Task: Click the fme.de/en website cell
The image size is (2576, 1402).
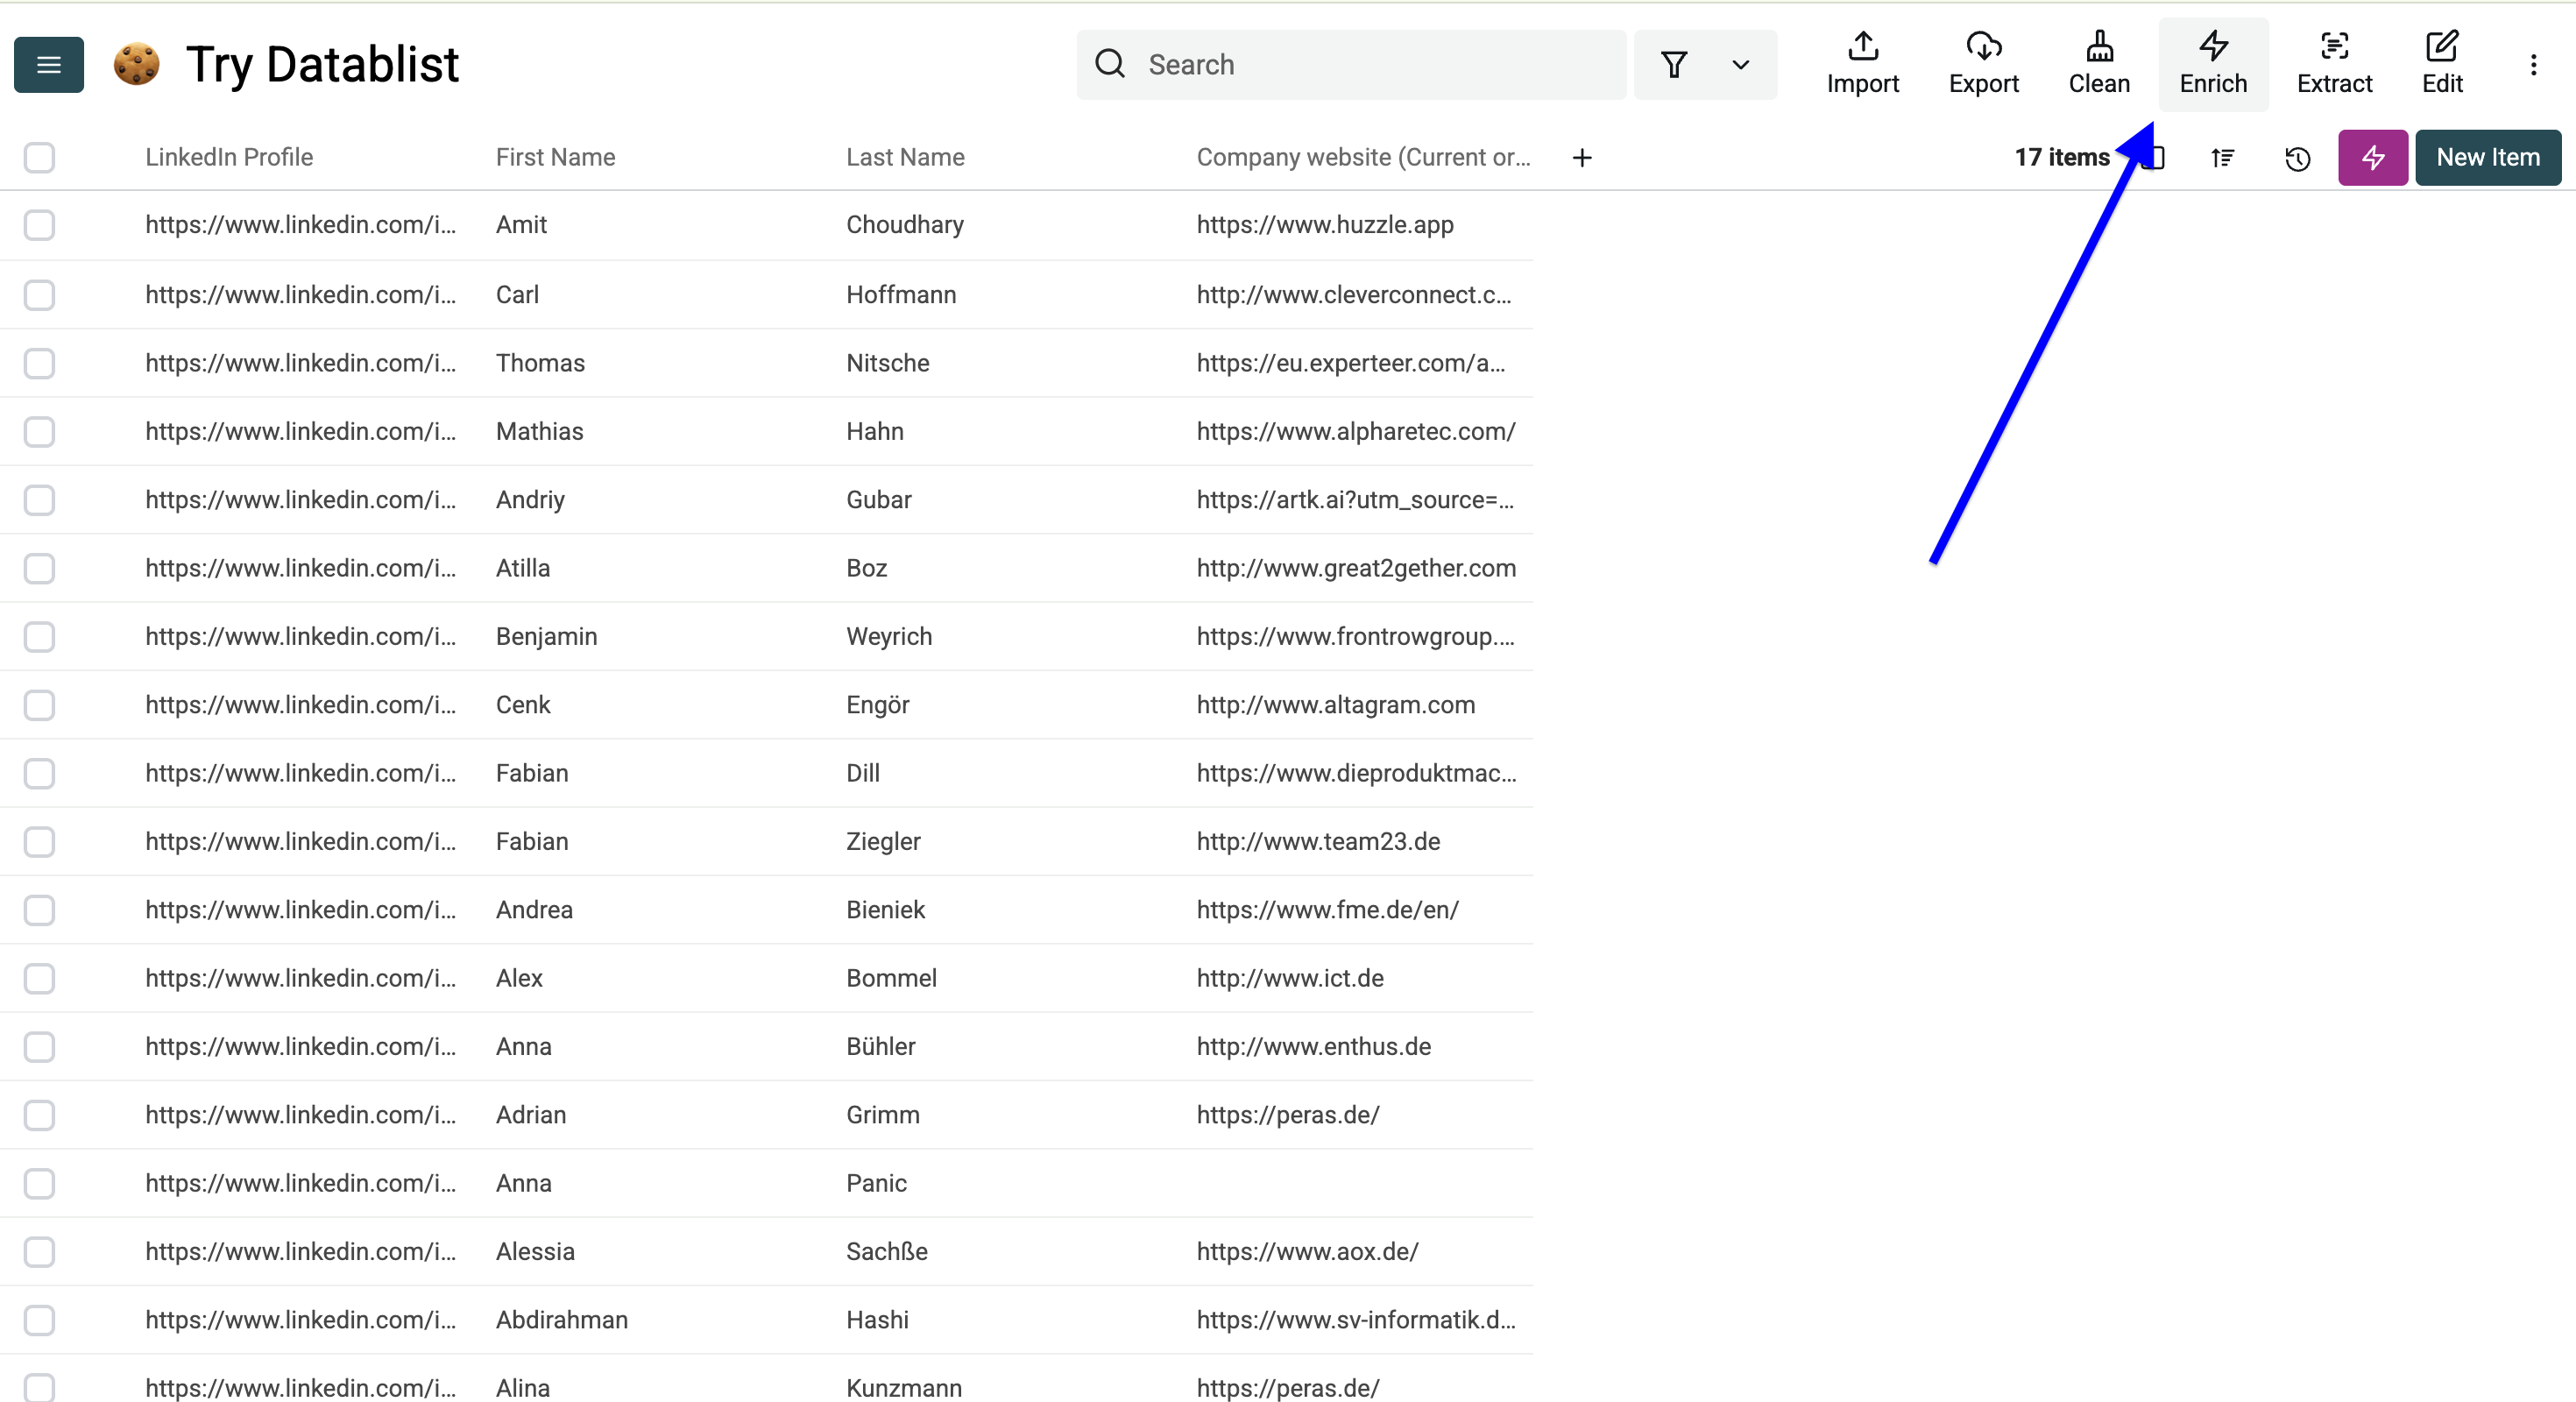Action: point(1328,910)
